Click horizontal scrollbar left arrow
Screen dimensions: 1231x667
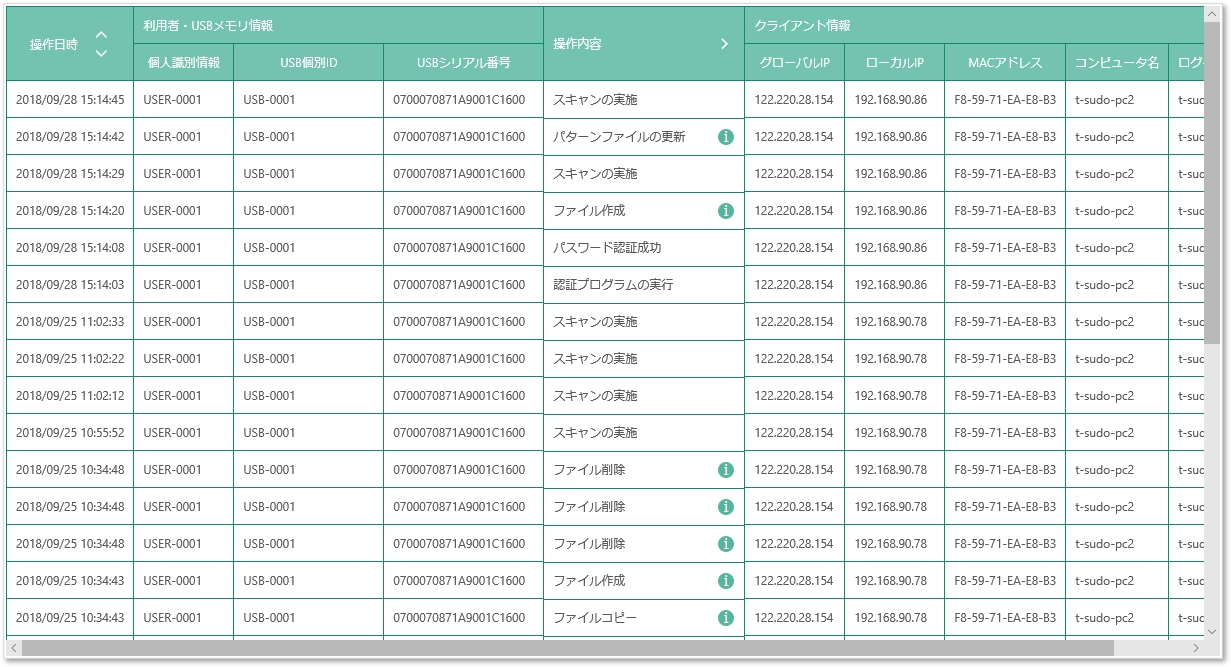tap(14, 648)
